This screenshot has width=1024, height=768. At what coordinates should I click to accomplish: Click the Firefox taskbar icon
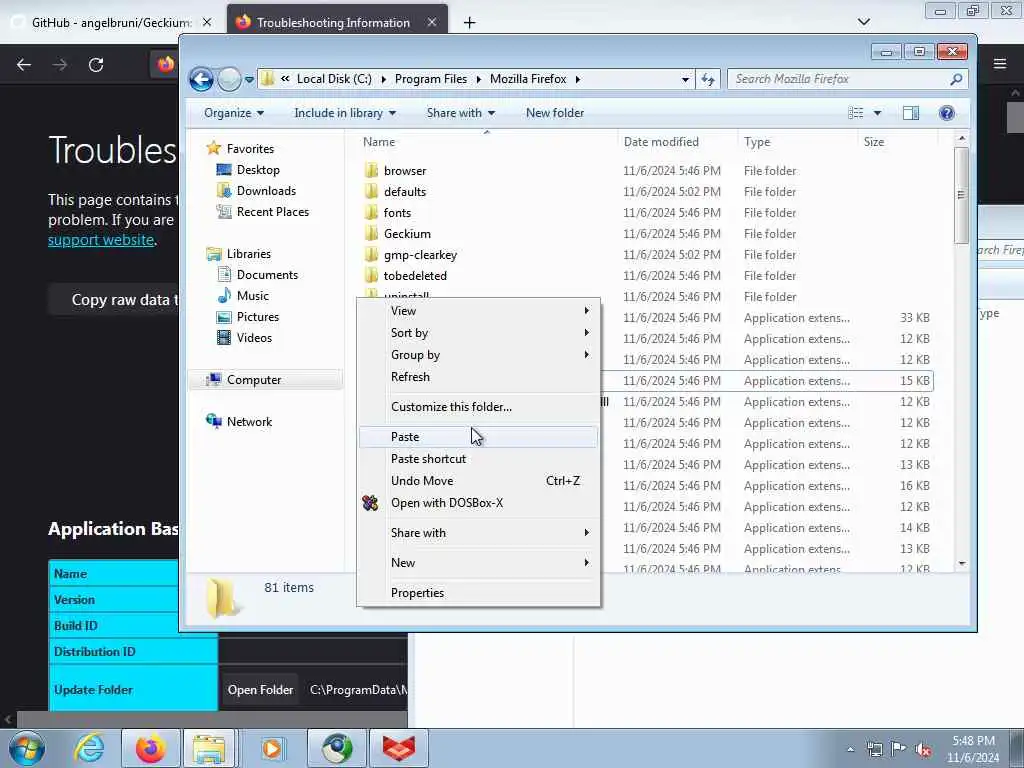pos(151,748)
